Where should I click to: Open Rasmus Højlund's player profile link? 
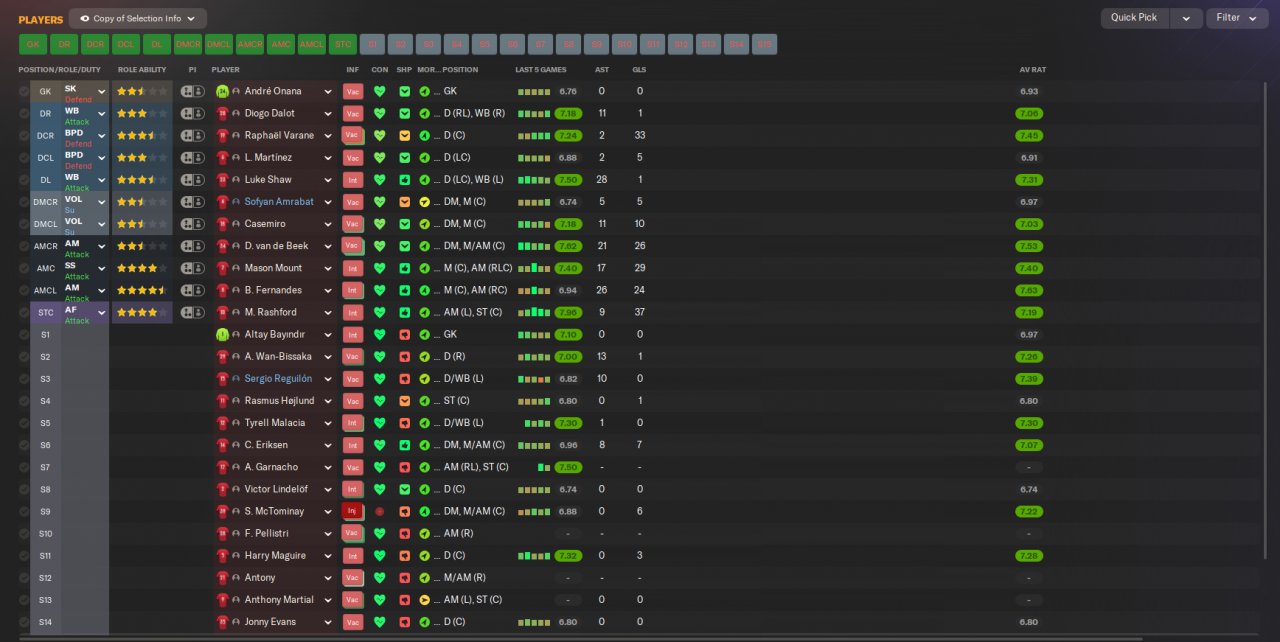point(279,401)
